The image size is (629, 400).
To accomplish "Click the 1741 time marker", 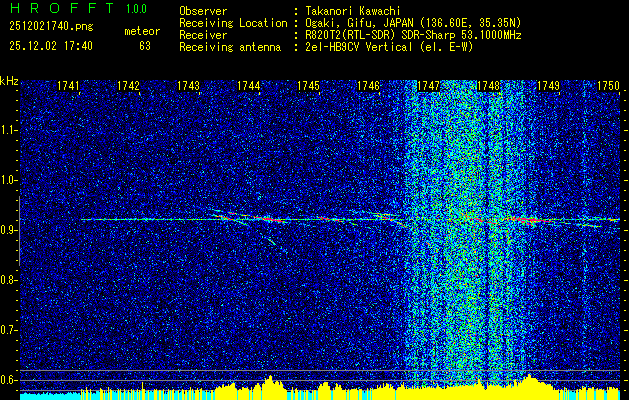I will click(69, 85).
